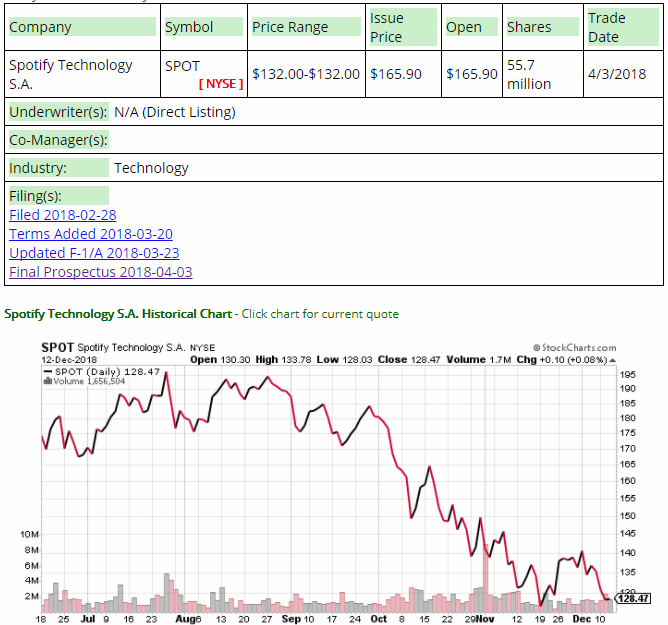
Task: Click the Open column header
Action: coord(472,27)
